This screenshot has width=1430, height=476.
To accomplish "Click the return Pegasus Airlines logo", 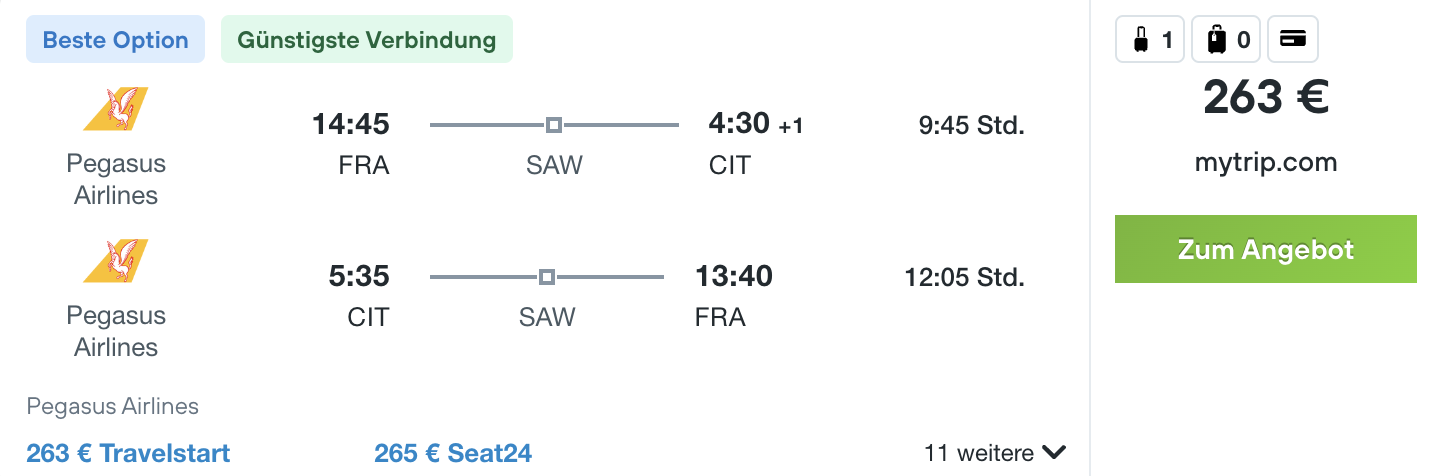I will (x=116, y=261).
